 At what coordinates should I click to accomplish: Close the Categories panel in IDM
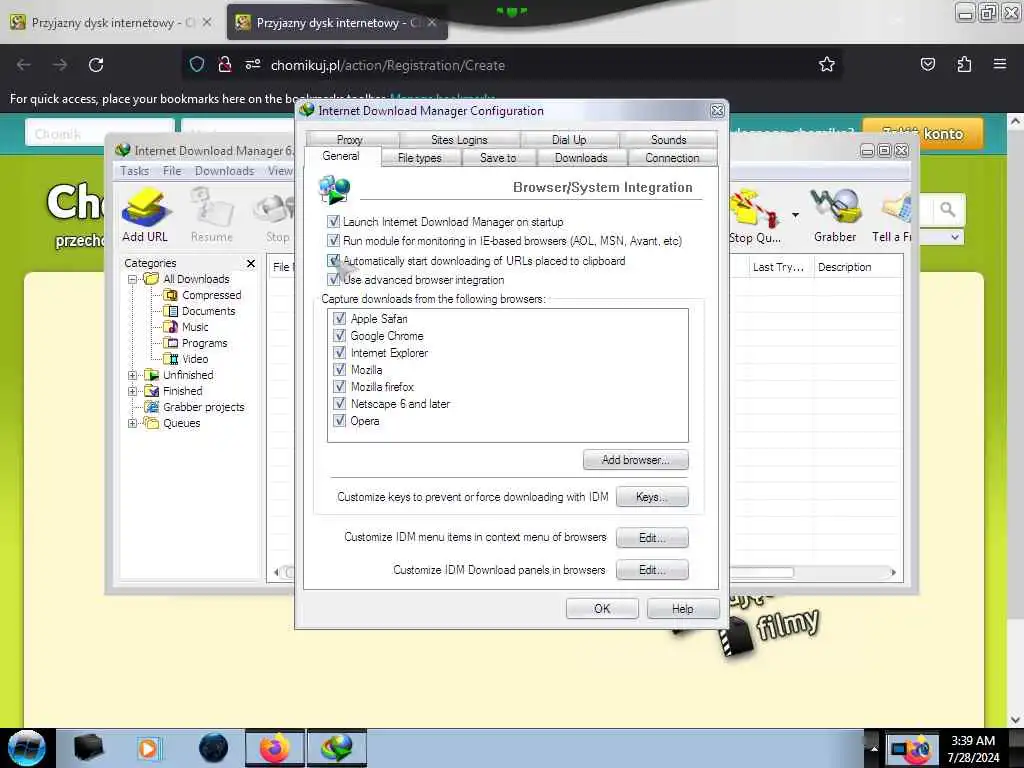pyautogui.click(x=251, y=263)
